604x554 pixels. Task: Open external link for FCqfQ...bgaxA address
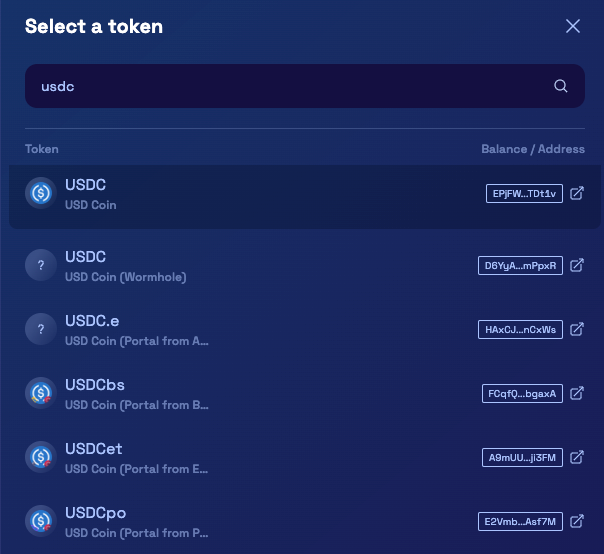coord(577,393)
